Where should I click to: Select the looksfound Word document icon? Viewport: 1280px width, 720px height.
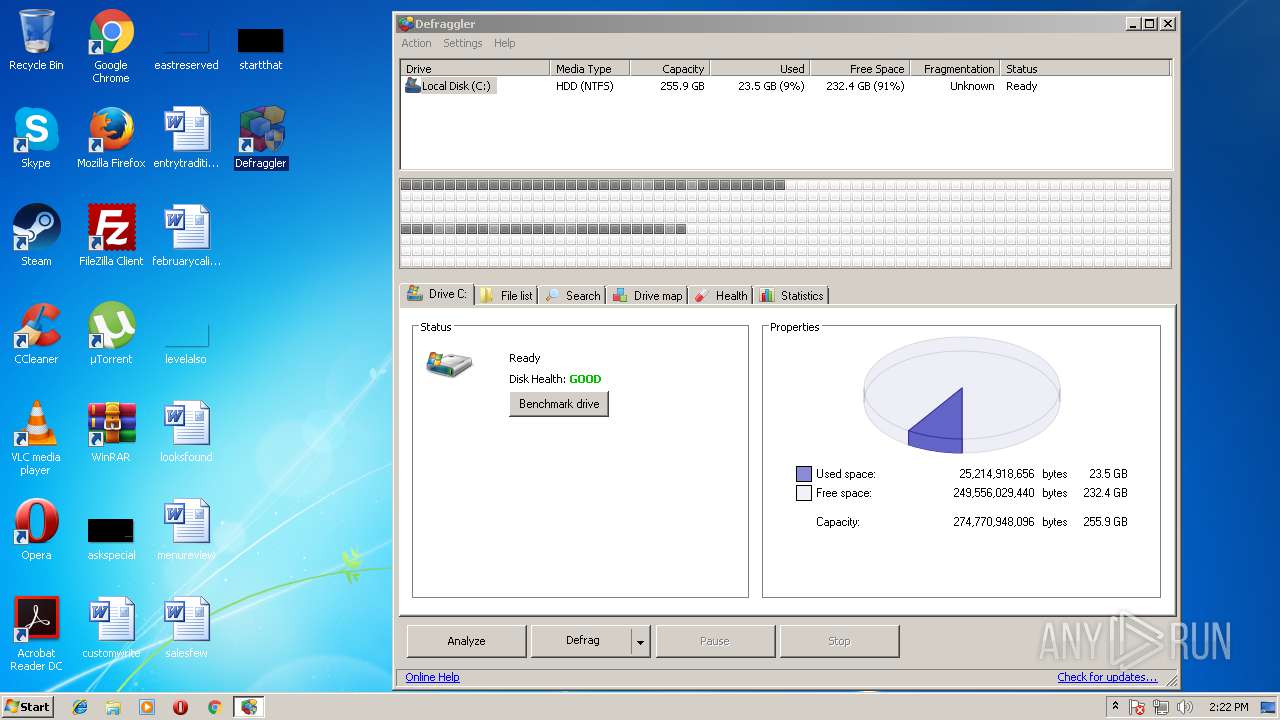coord(186,432)
